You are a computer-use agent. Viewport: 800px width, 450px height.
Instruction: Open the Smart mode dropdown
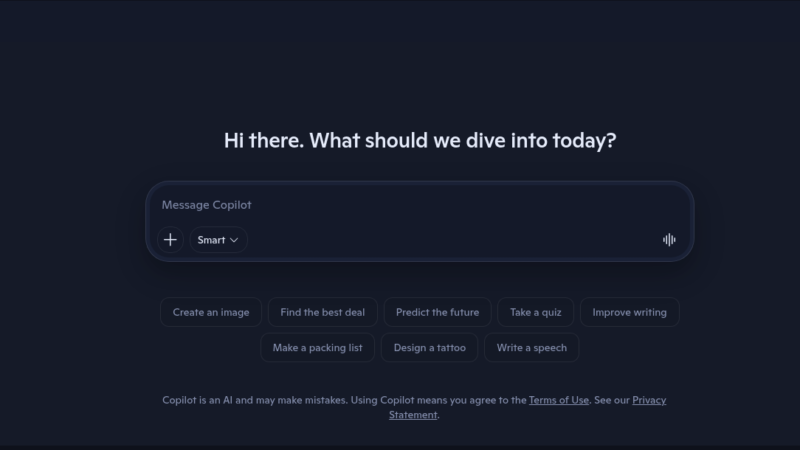(218, 240)
